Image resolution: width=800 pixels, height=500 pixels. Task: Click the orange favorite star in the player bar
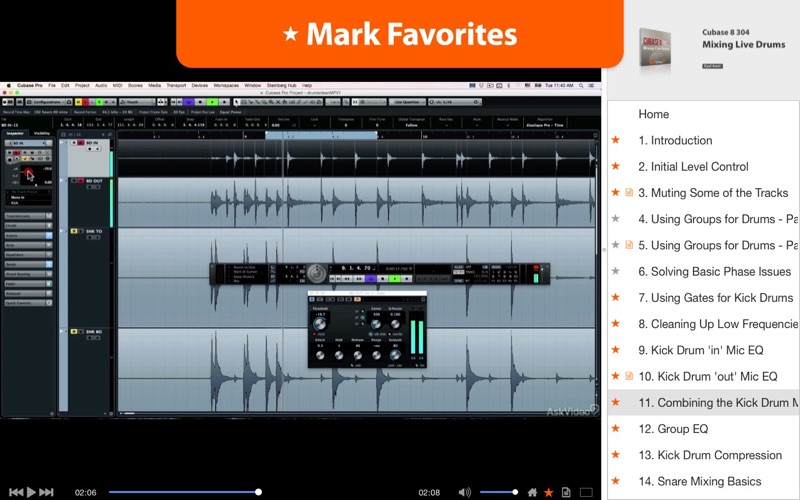(x=549, y=492)
